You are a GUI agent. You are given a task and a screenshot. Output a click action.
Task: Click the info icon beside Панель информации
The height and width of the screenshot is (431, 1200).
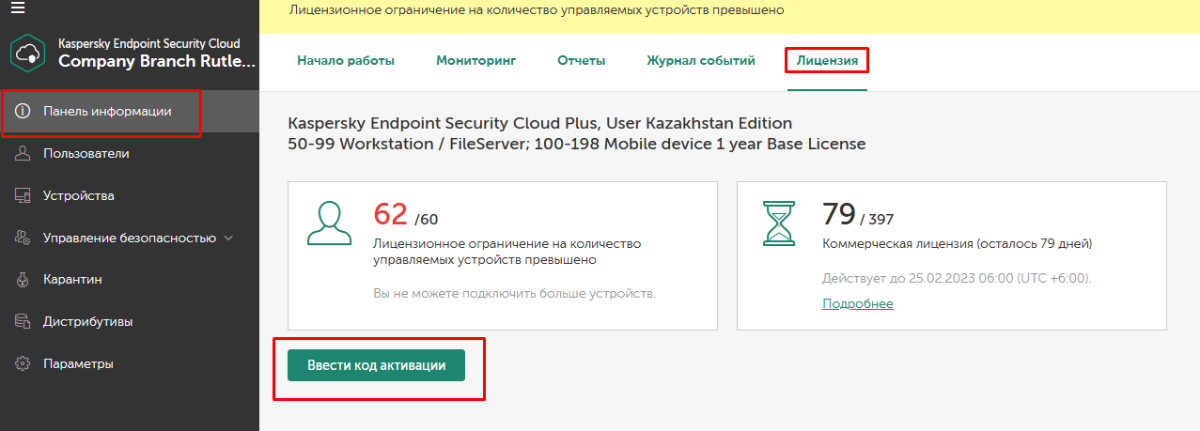click(22, 111)
